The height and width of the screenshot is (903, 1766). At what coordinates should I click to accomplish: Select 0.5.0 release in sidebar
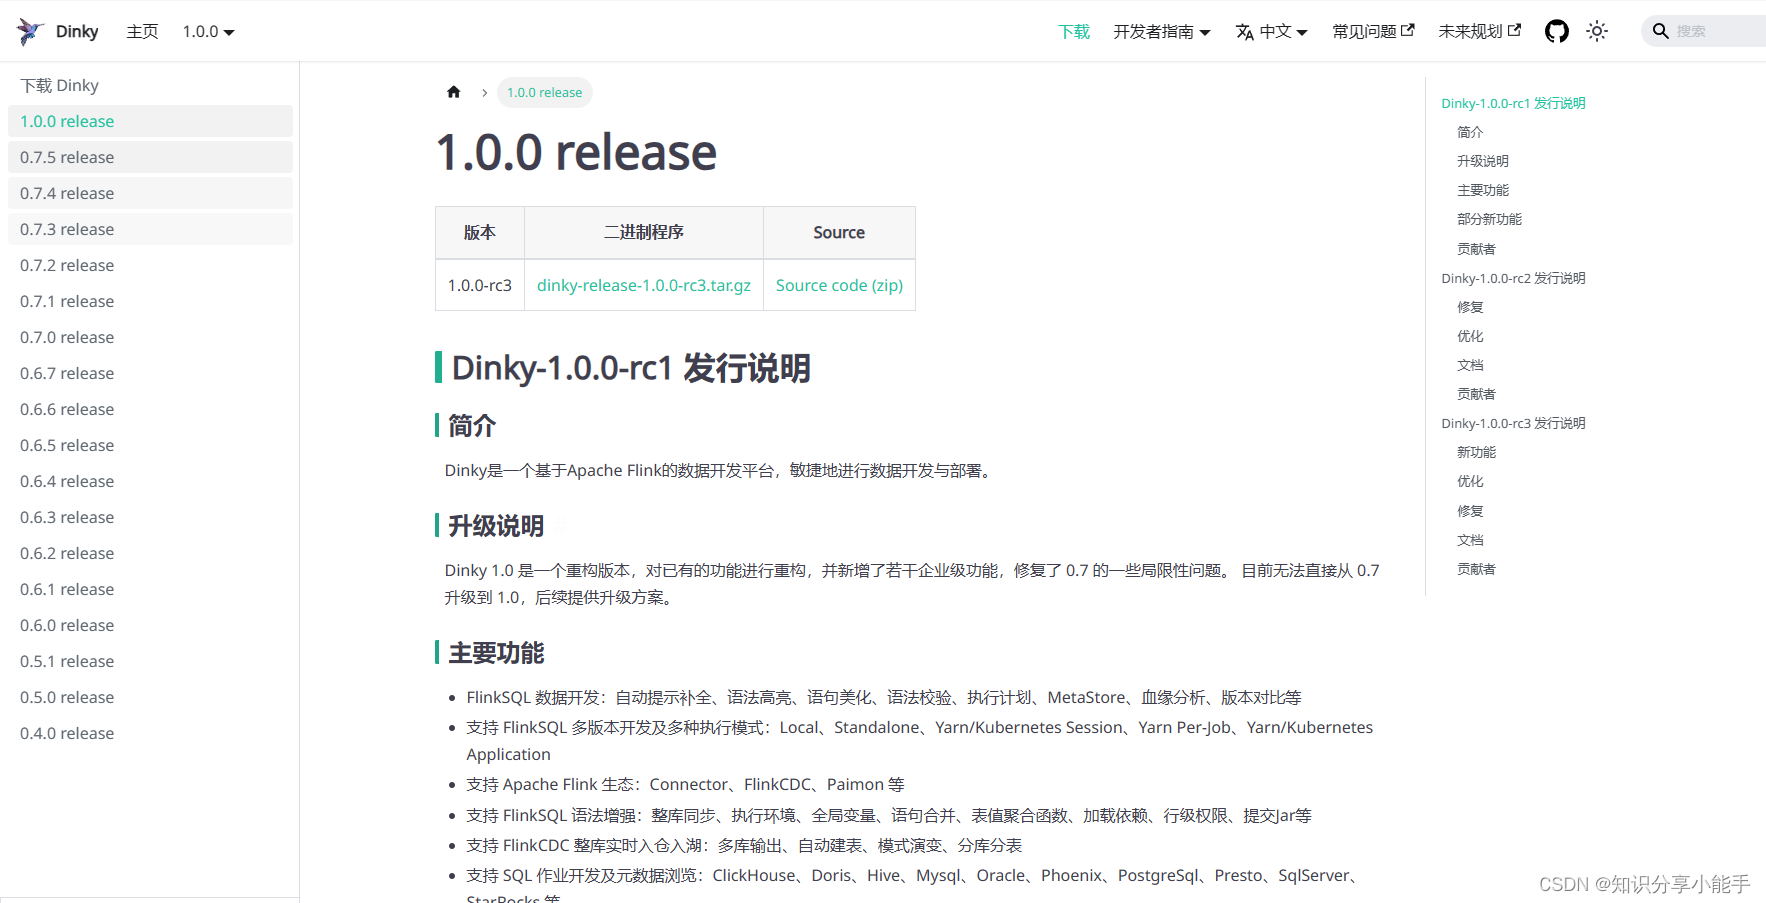pos(150,697)
